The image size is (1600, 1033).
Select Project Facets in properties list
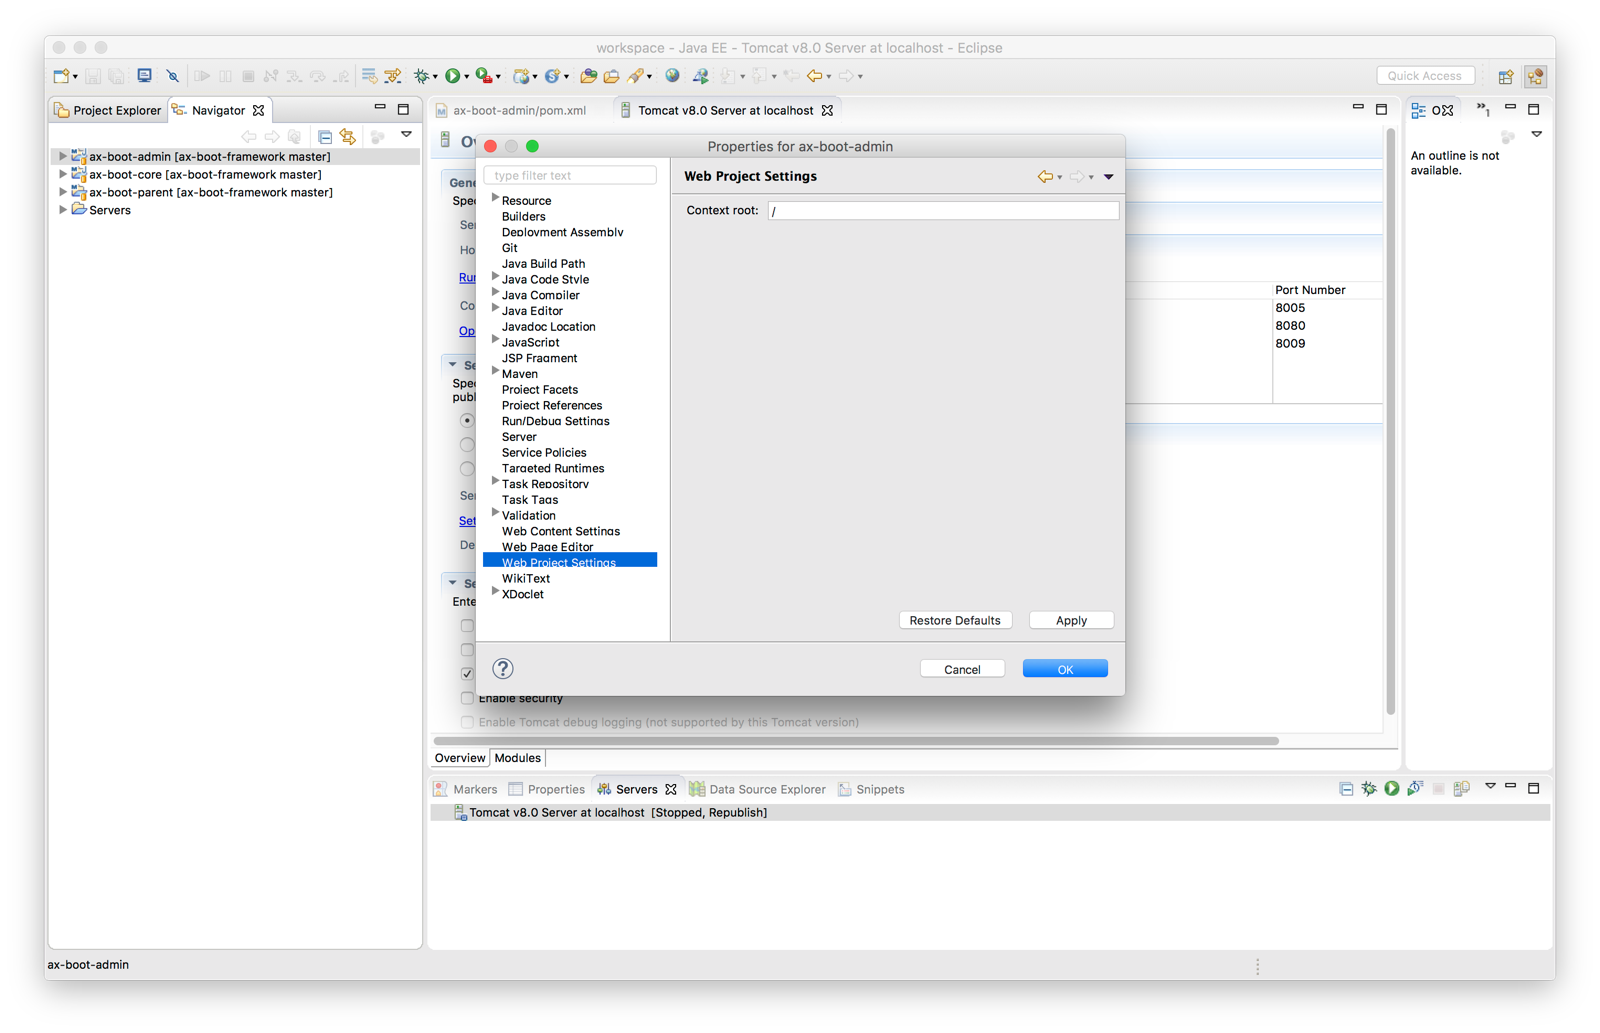[x=540, y=390]
